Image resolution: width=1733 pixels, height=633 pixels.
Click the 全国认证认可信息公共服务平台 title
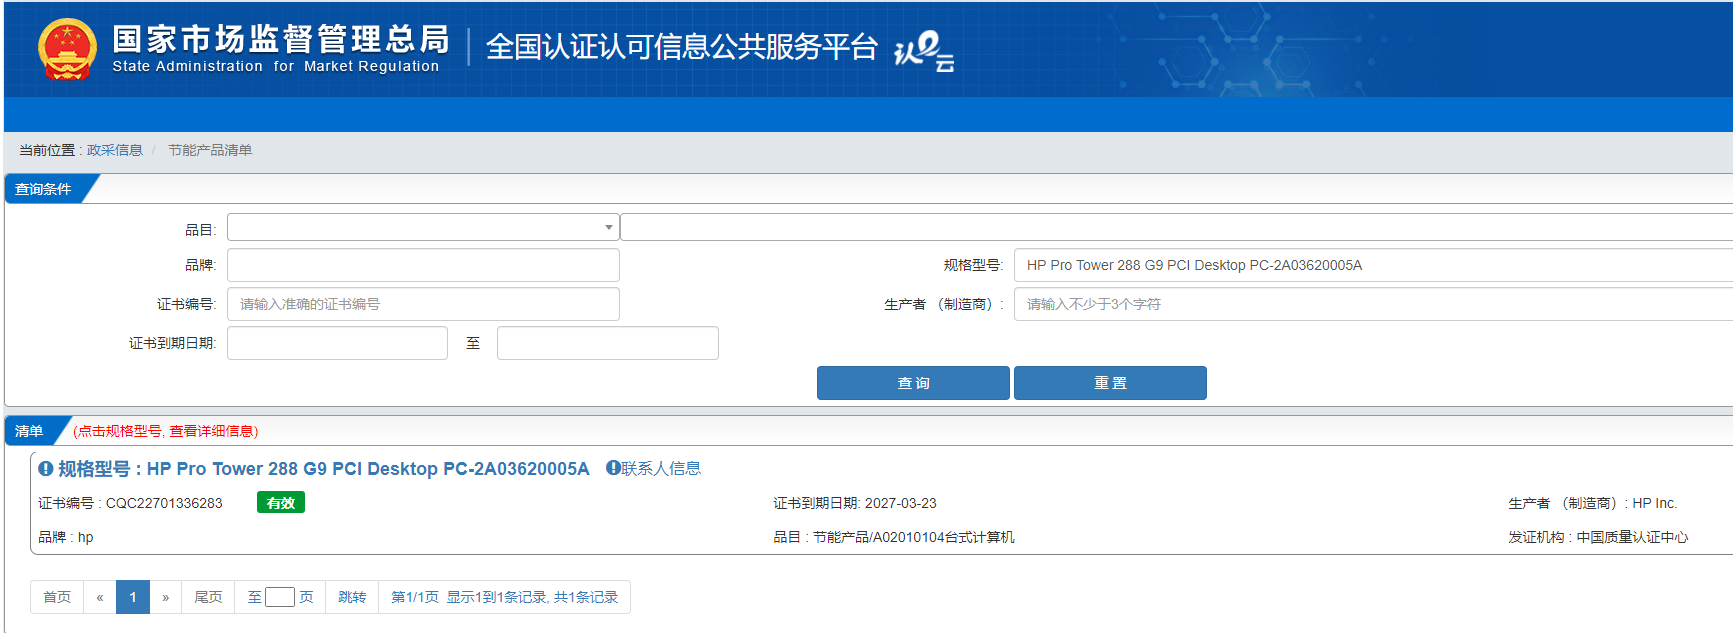coord(682,47)
